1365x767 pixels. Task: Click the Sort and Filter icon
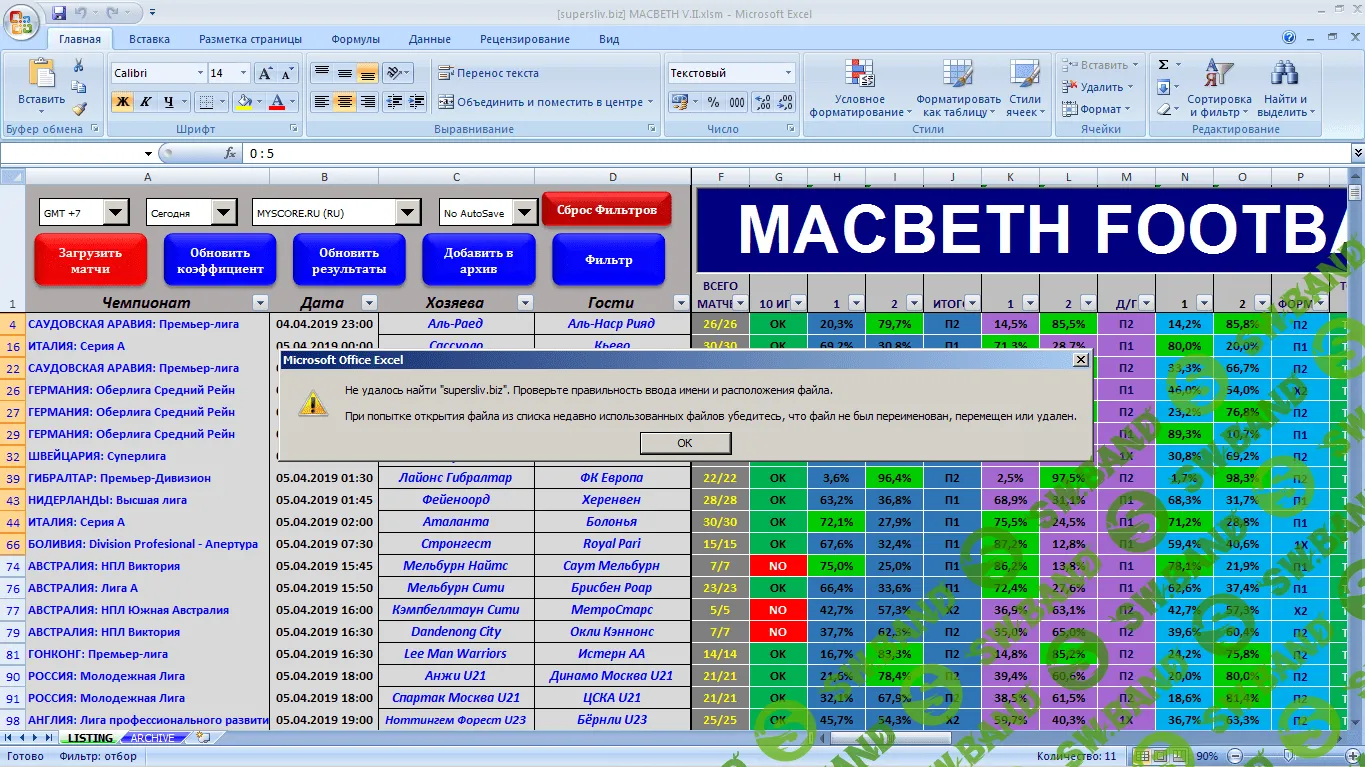tap(1218, 75)
